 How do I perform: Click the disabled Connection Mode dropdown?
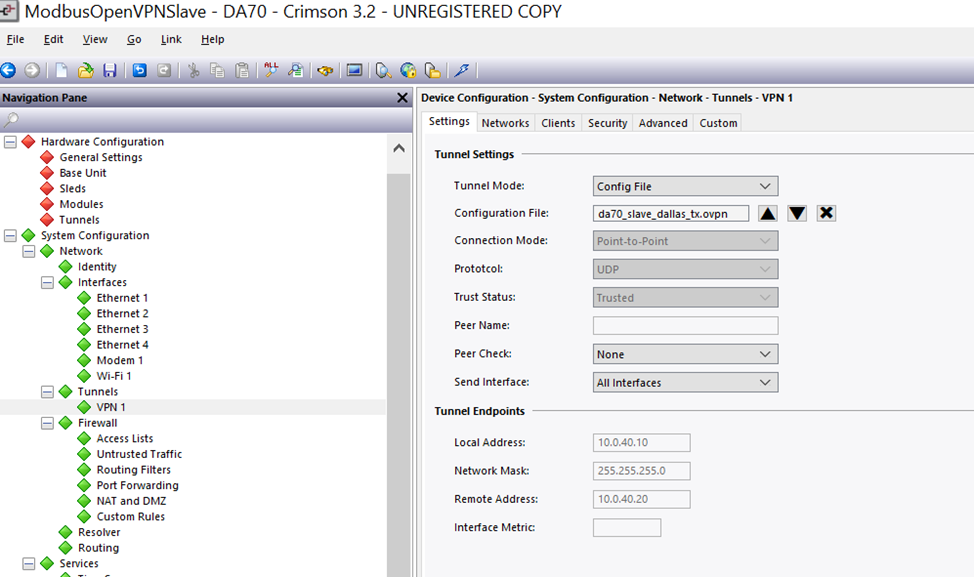click(x=685, y=241)
